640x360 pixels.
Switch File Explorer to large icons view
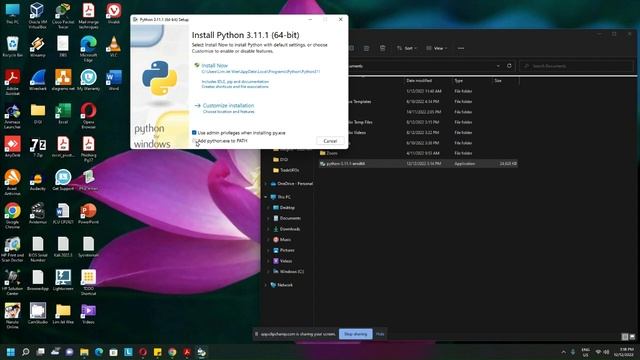pos(632,337)
